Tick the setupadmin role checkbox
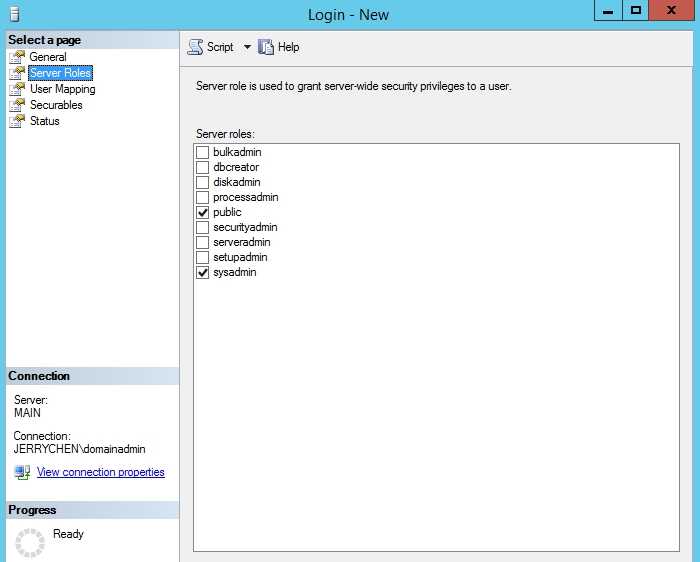This screenshot has height=562, width=700. 203,257
